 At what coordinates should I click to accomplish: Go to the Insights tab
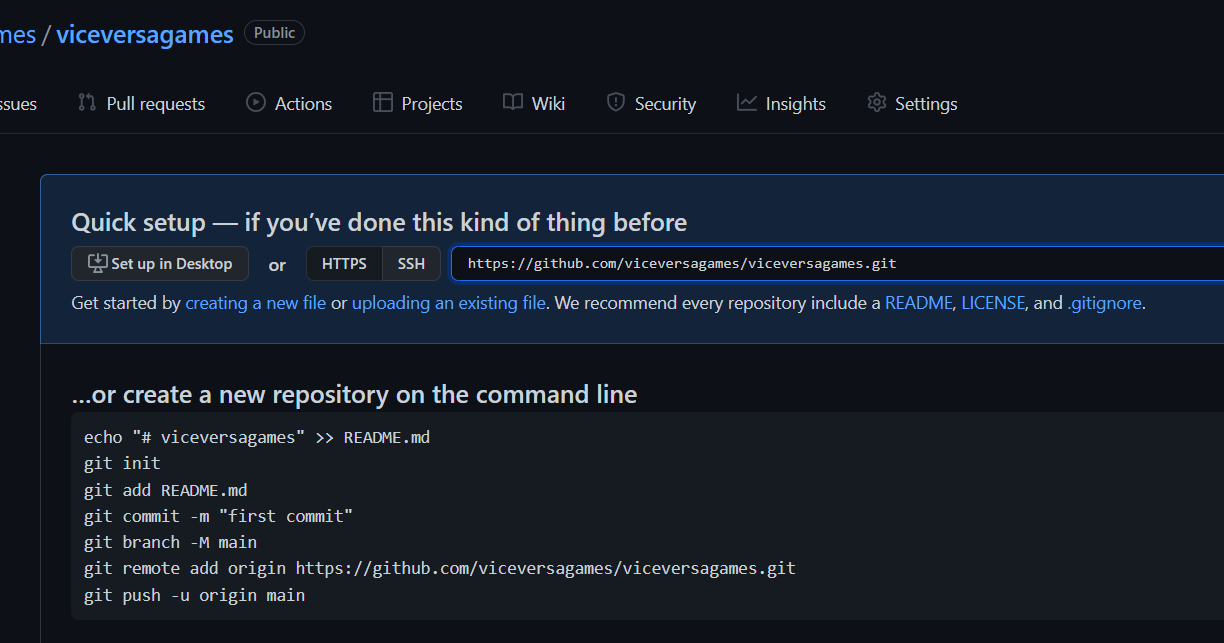point(795,104)
